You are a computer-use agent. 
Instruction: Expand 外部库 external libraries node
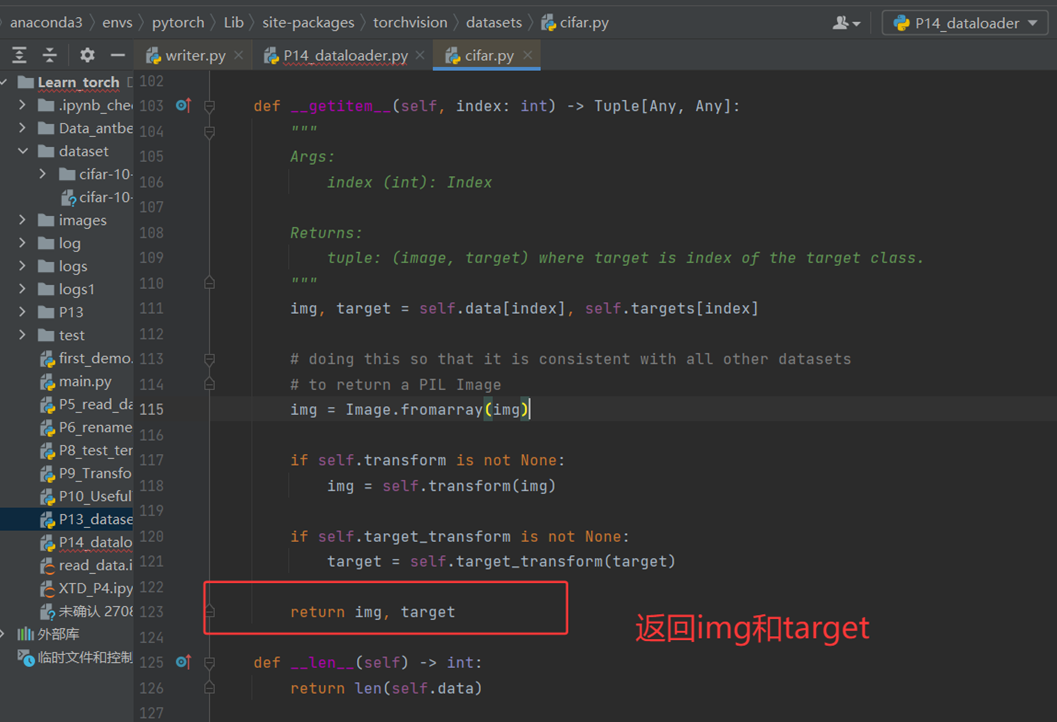pos(4,634)
